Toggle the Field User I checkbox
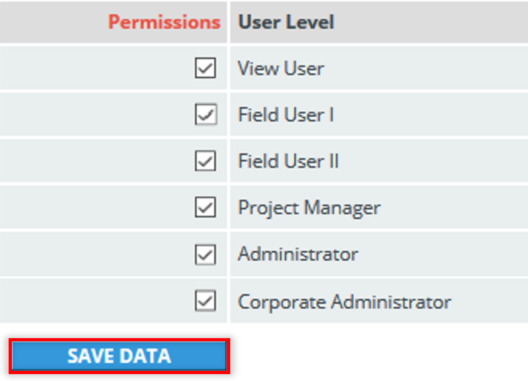 [205, 114]
